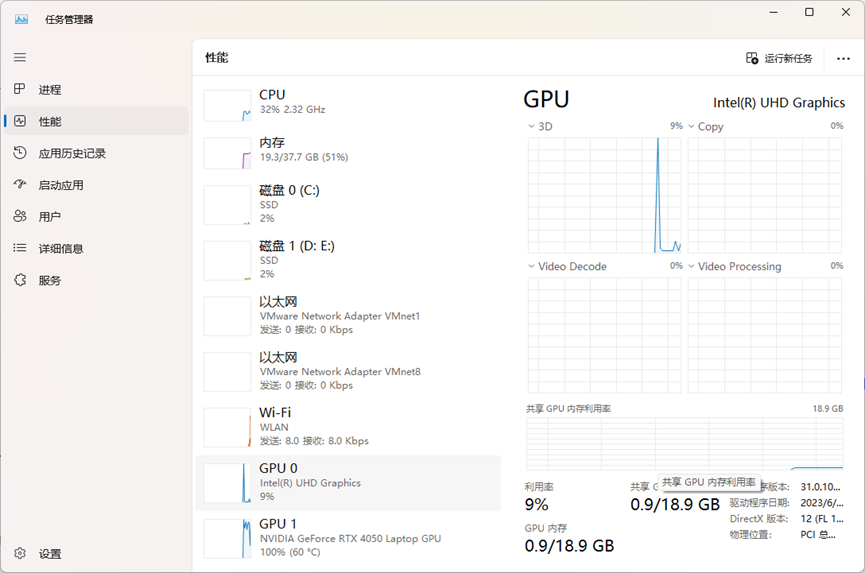Image resolution: width=865 pixels, height=573 pixels.
Task: Select the VMnet1 以太网 adapter entry
Action: pos(349,315)
